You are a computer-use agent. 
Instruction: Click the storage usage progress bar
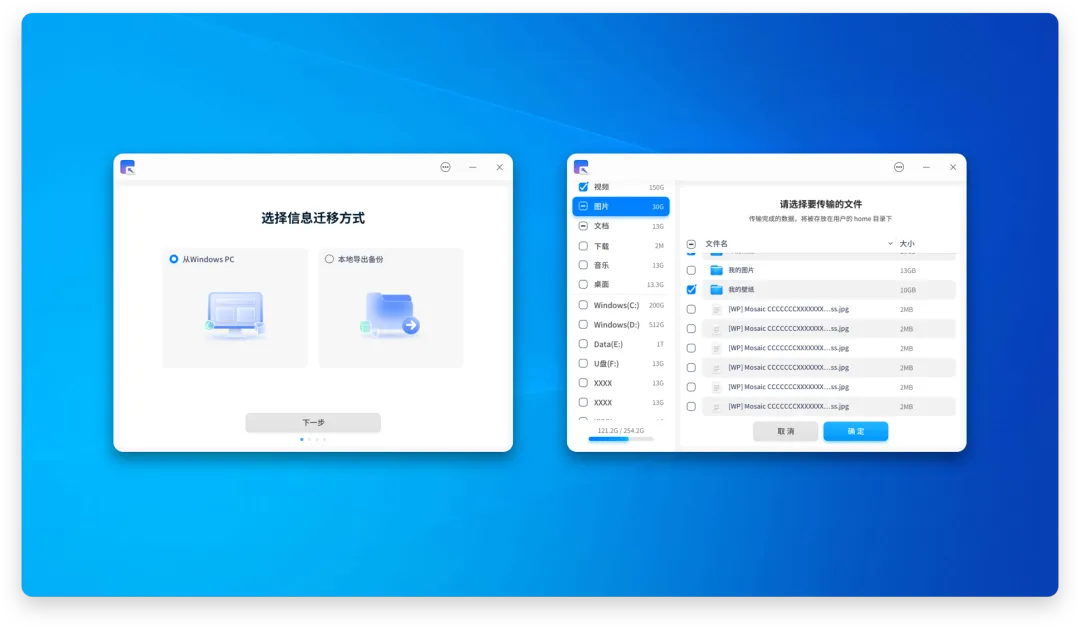[x=621, y=439]
